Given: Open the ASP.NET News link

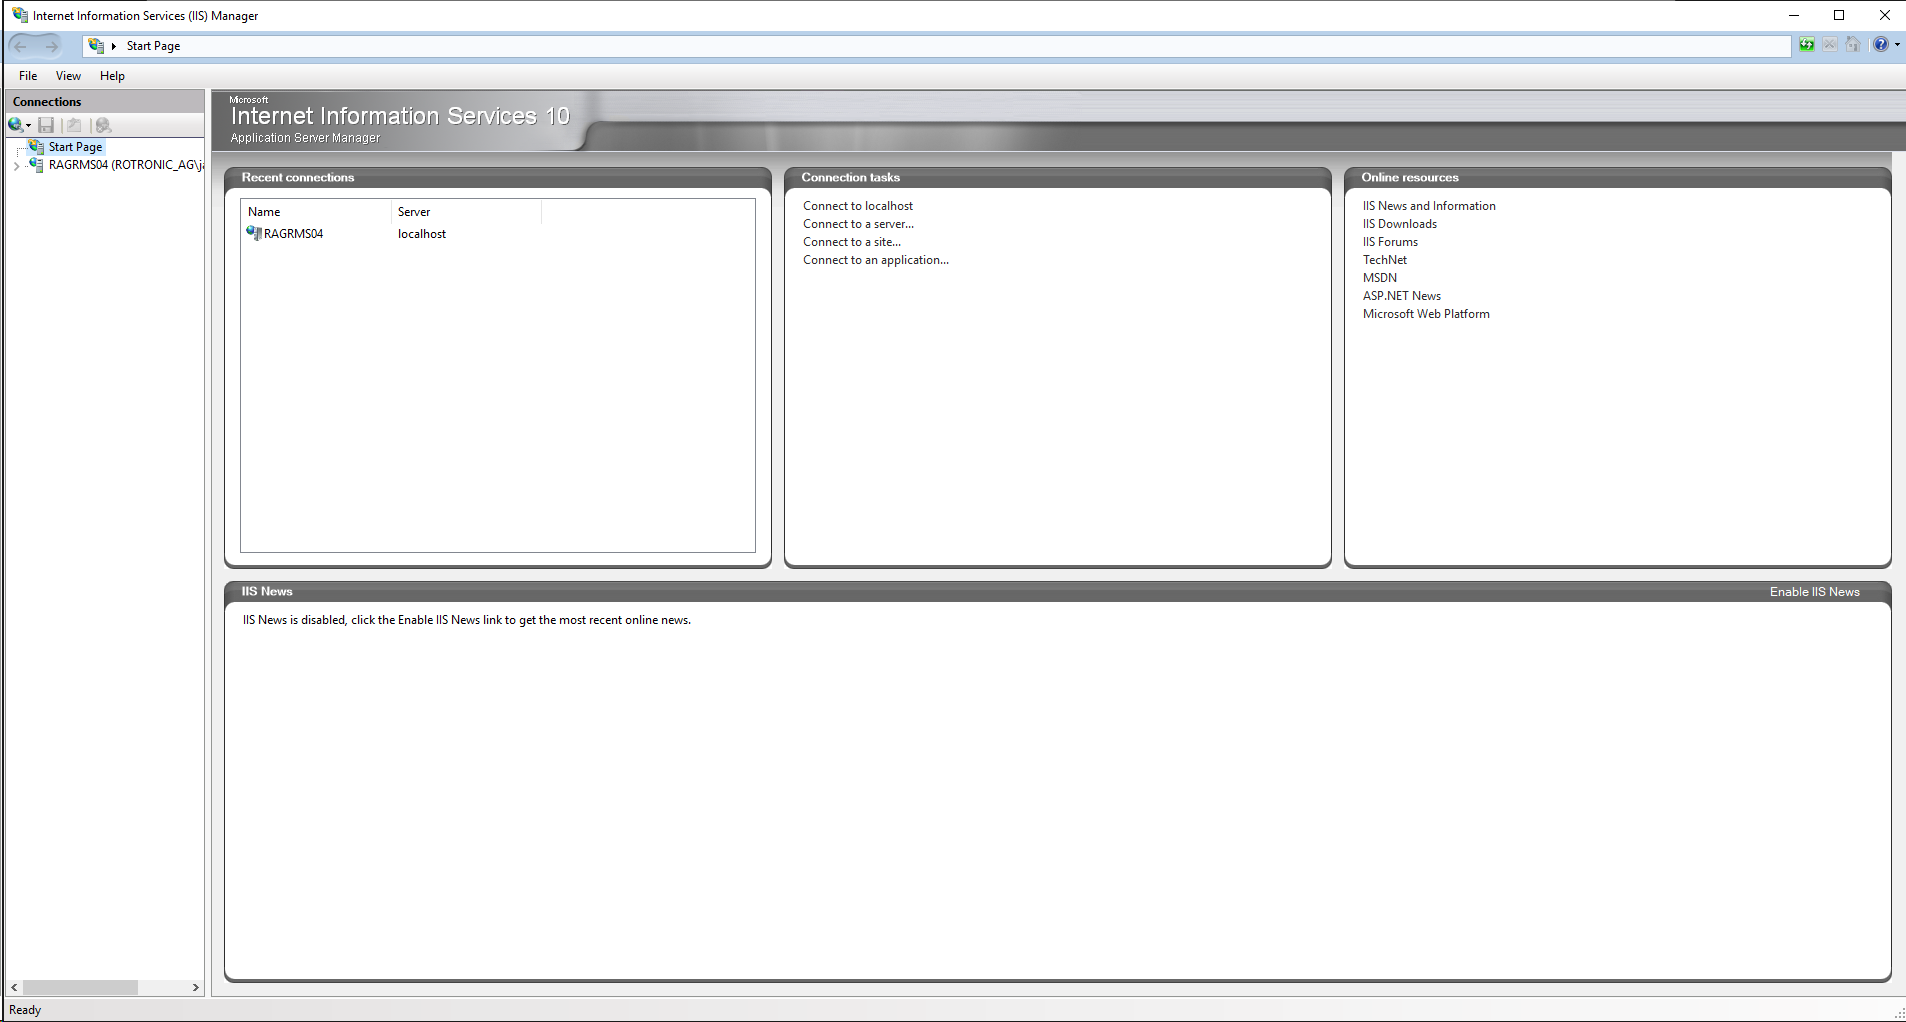Looking at the screenshot, I should [1402, 296].
